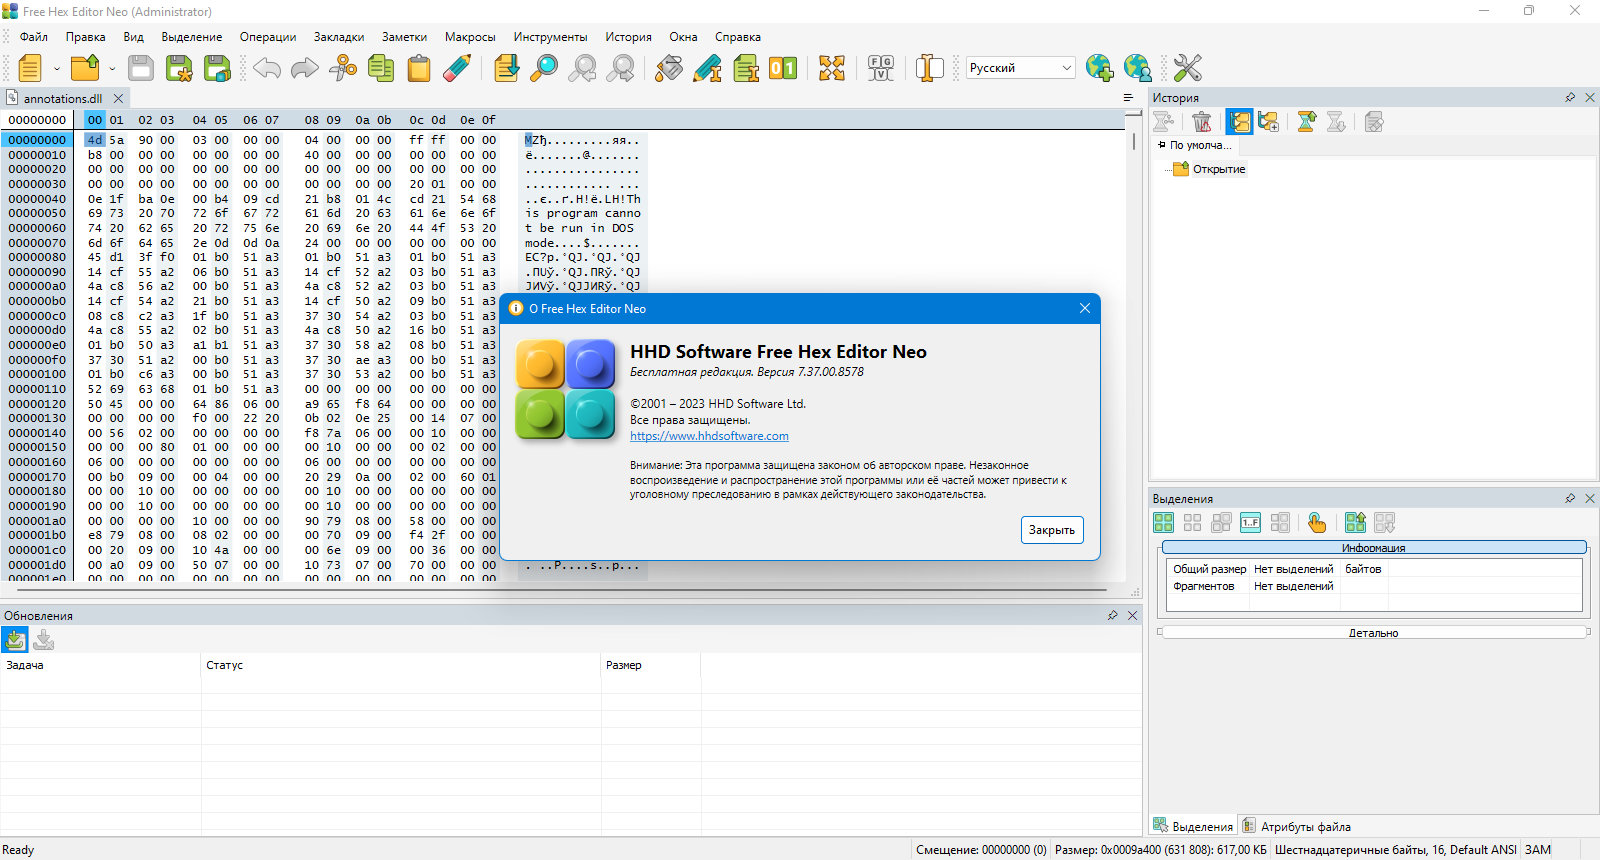
Task: Click the orange expand arrows icon
Action: [x=832, y=68]
